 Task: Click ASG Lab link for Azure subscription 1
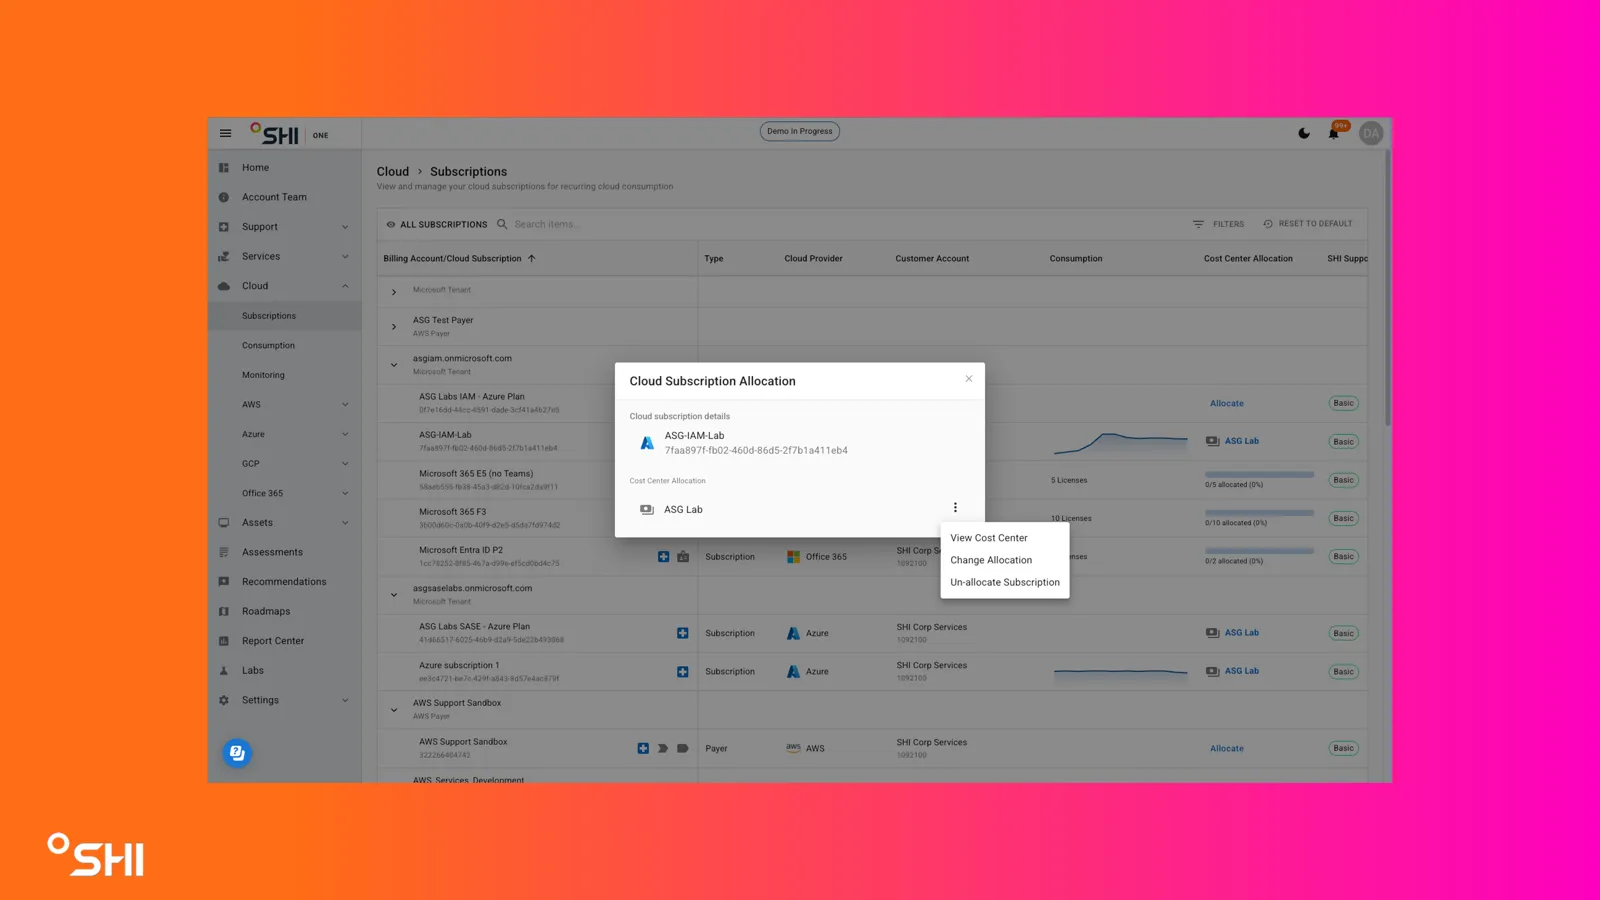1242,671
